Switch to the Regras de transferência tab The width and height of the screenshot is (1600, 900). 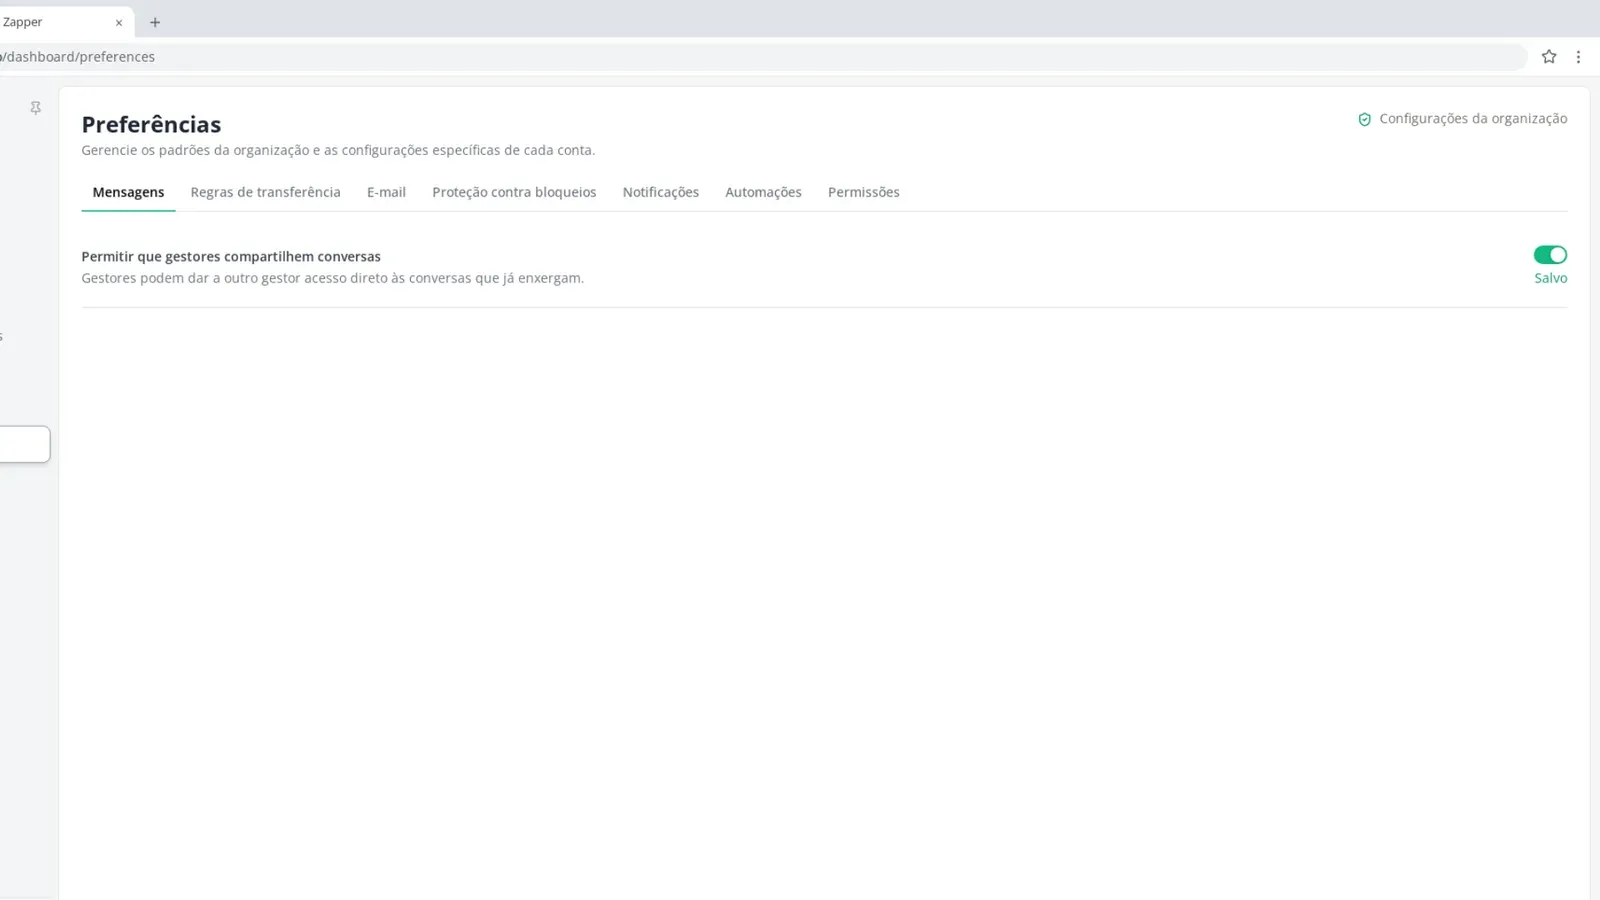tap(265, 192)
